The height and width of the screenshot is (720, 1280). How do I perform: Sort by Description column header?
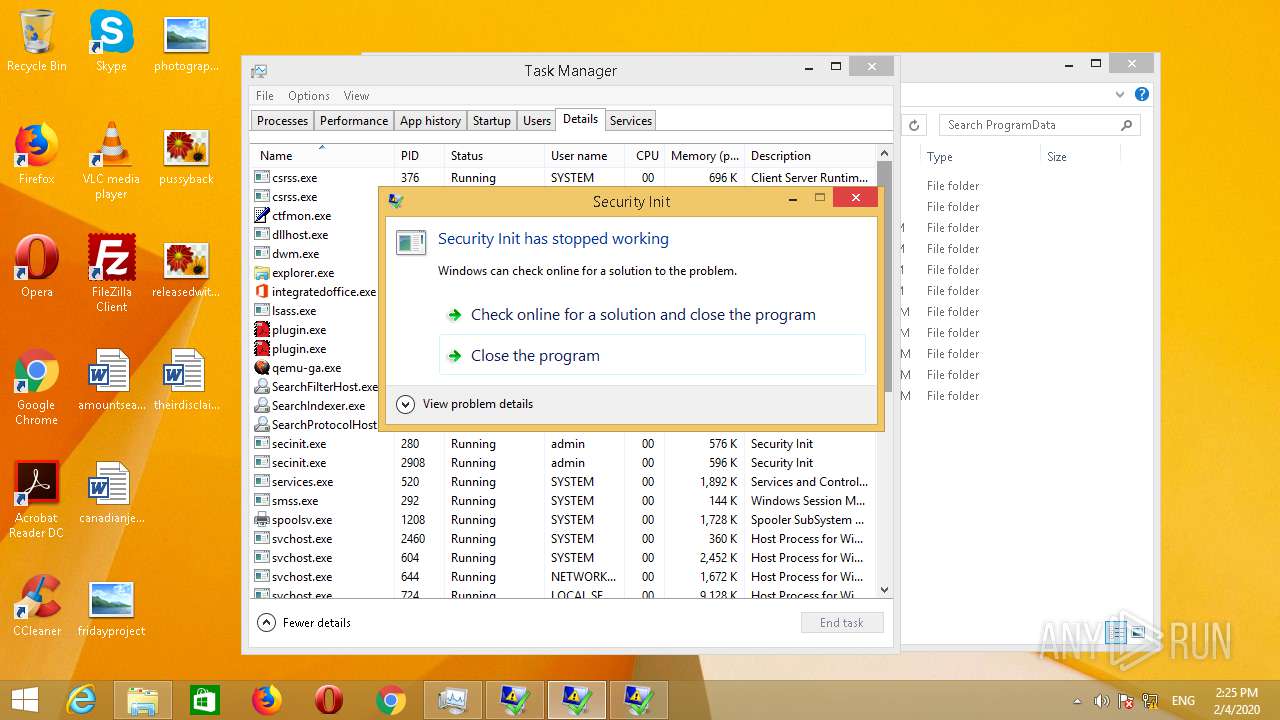click(x=810, y=156)
